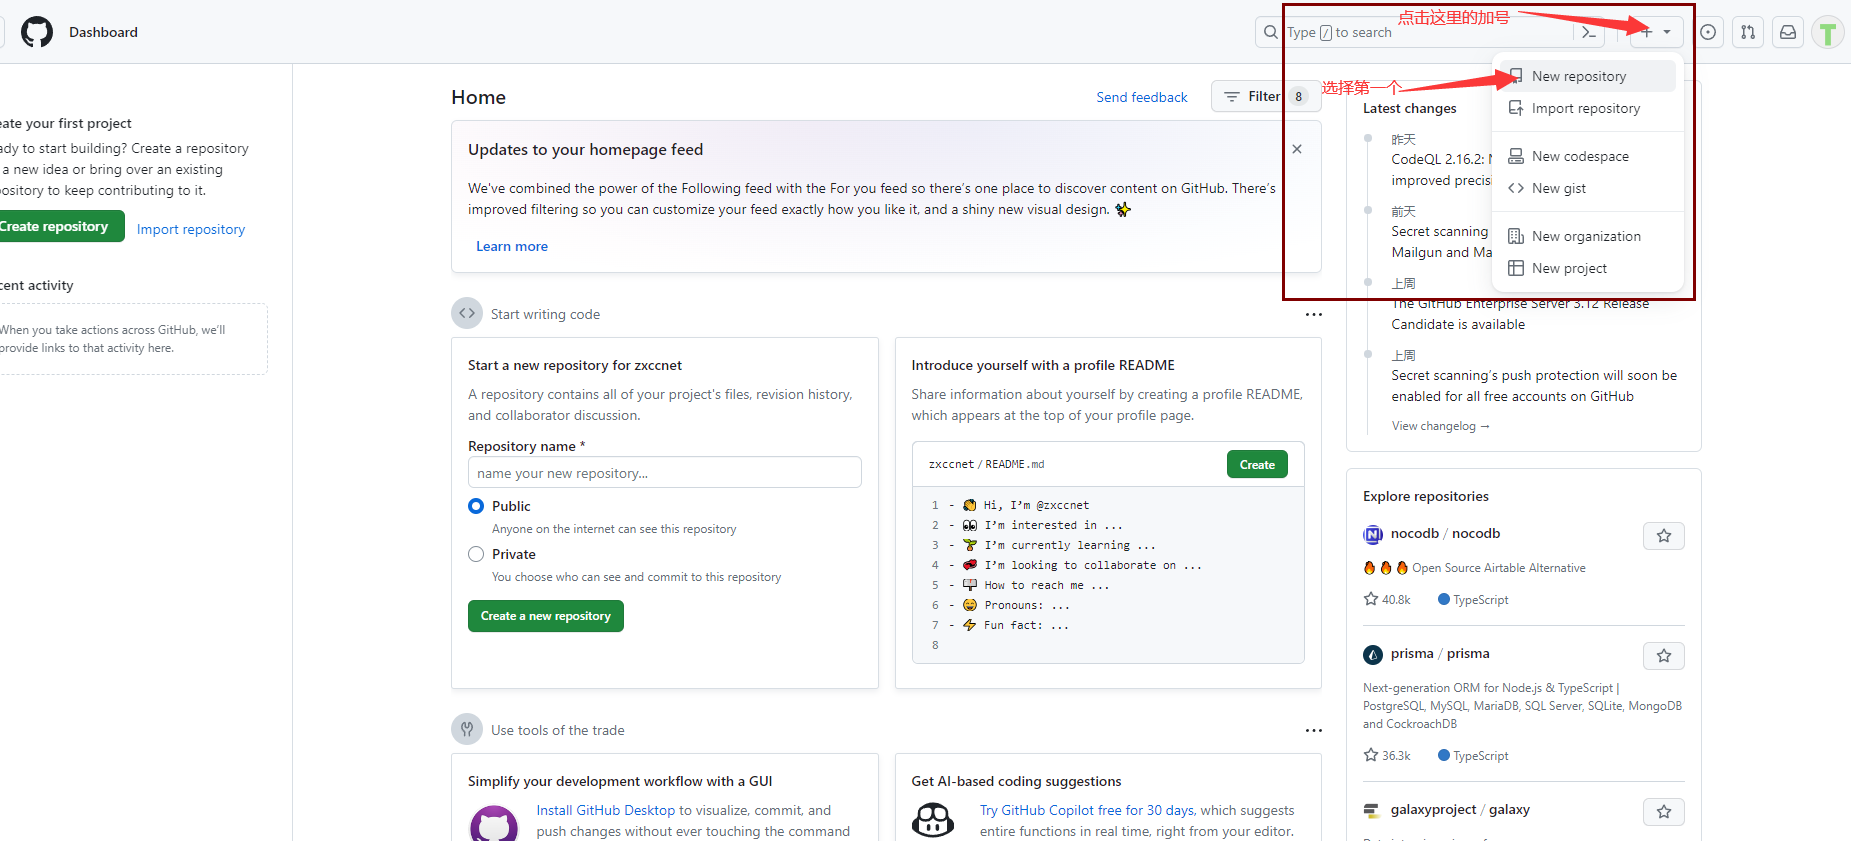Click the green Create repository sidebar button
The height and width of the screenshot is (841, 1851).
[58, 226]
